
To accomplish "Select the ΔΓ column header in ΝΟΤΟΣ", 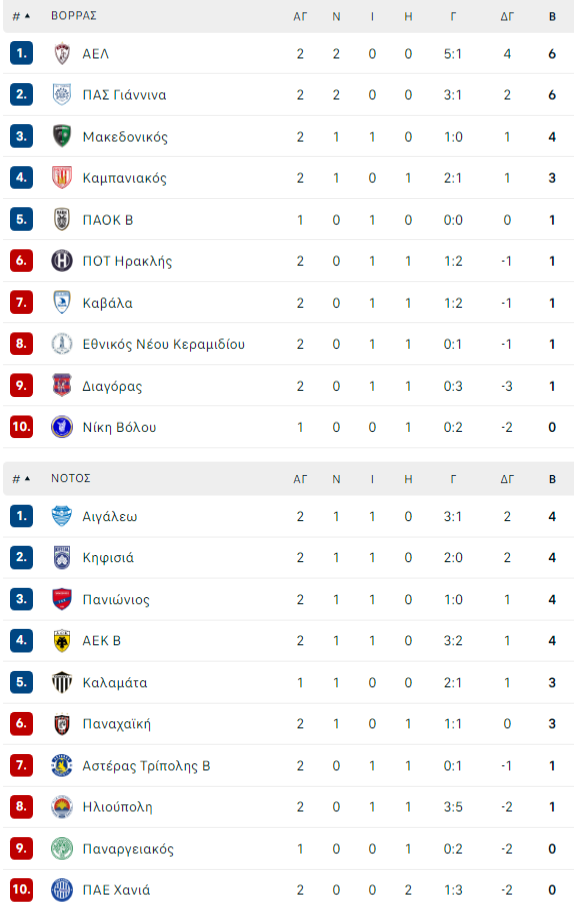I will click(507, 479).
